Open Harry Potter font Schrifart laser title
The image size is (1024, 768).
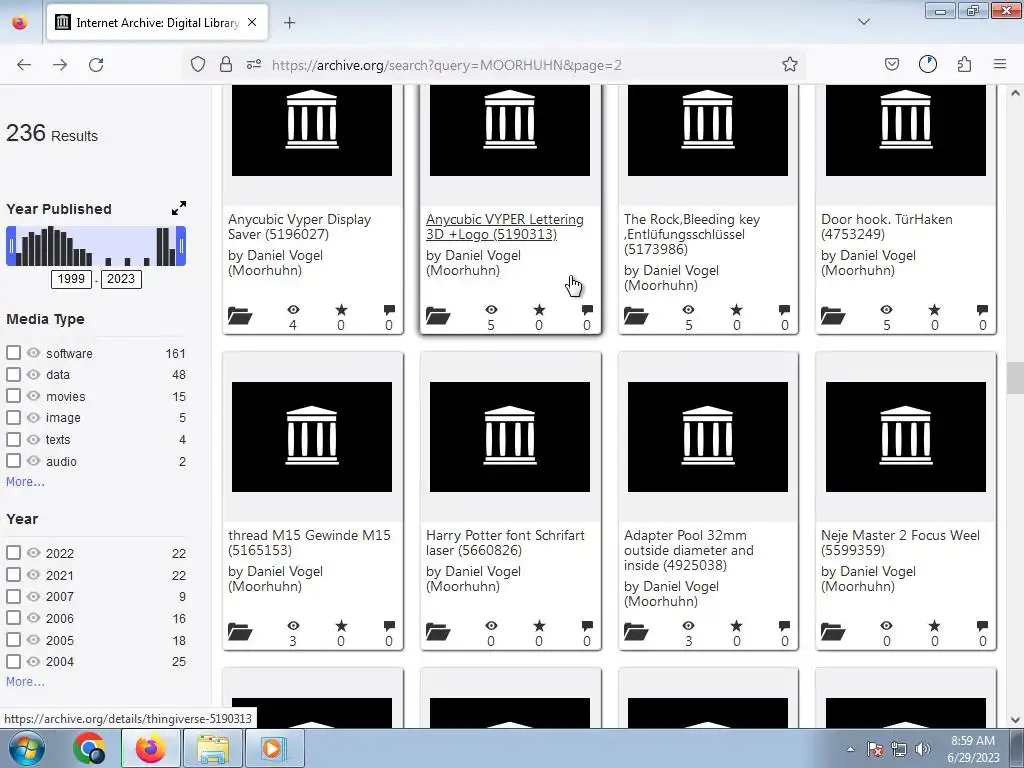tap(505, 543)
